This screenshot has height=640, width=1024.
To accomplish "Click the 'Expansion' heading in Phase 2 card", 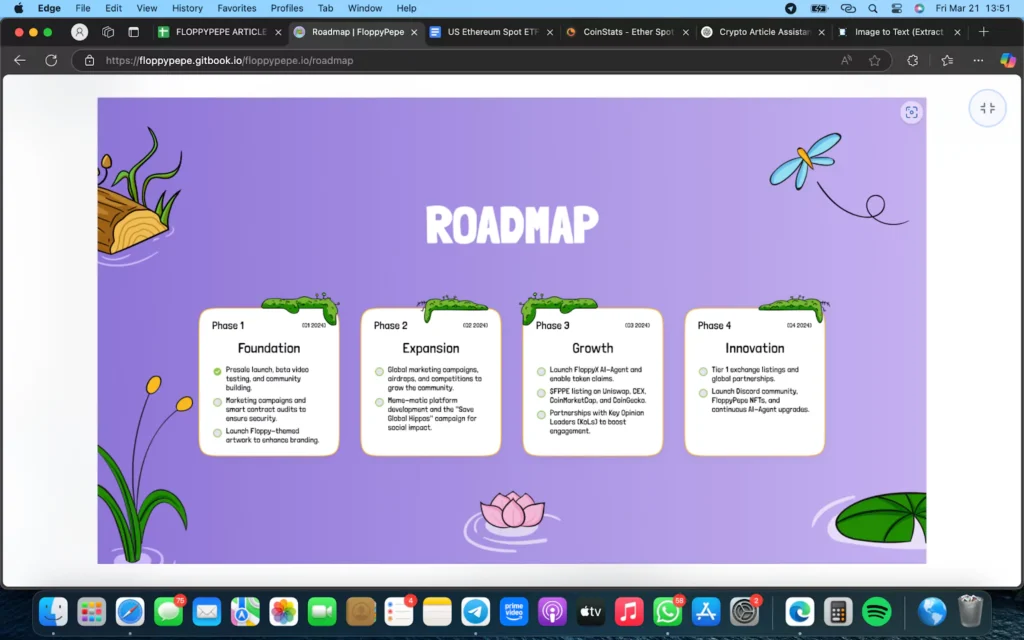I will (x=431, y=348).
